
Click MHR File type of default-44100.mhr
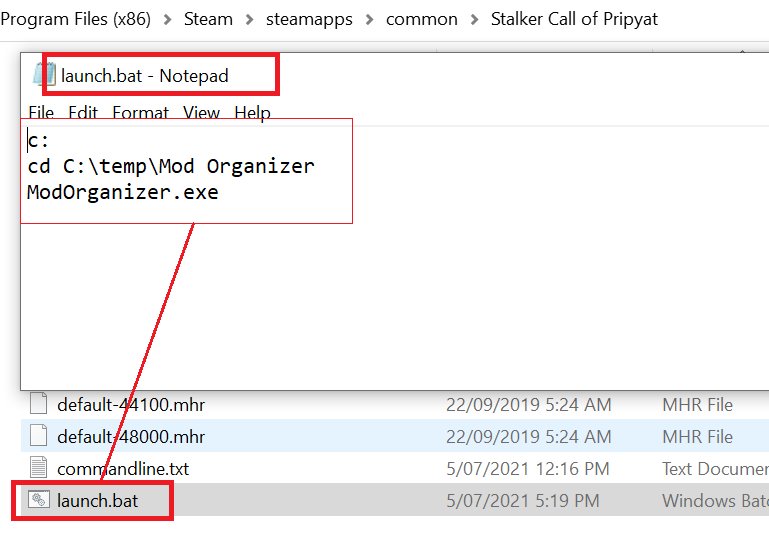point(697,405)
